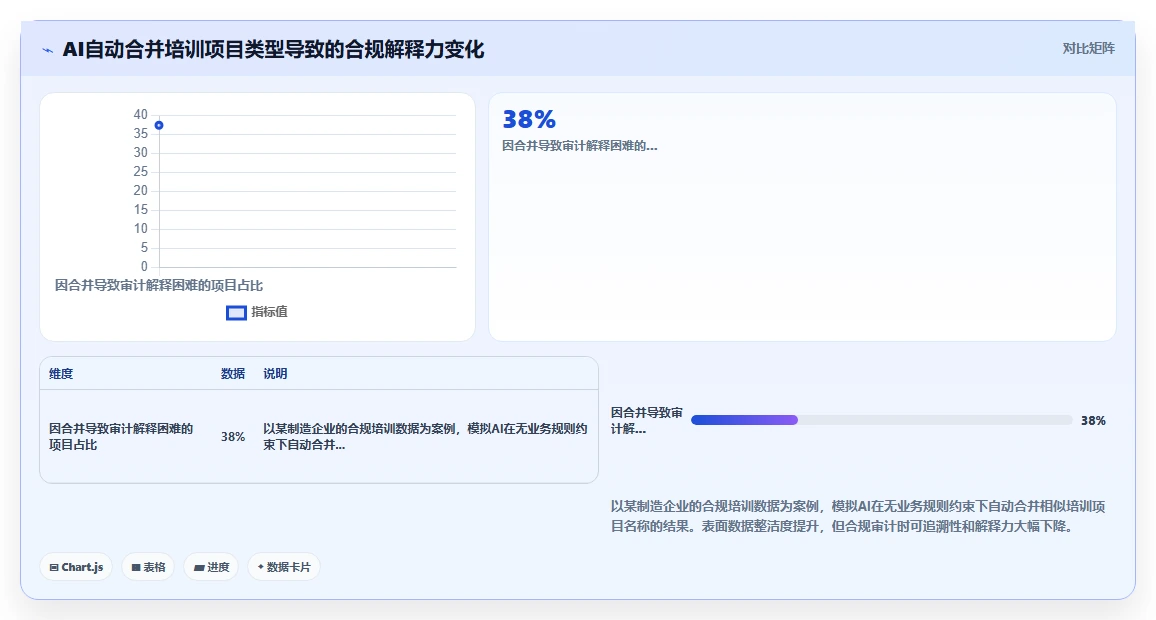Click the 数据 column header
Viewport: 1156px width, 620px height.
[233, 374]
